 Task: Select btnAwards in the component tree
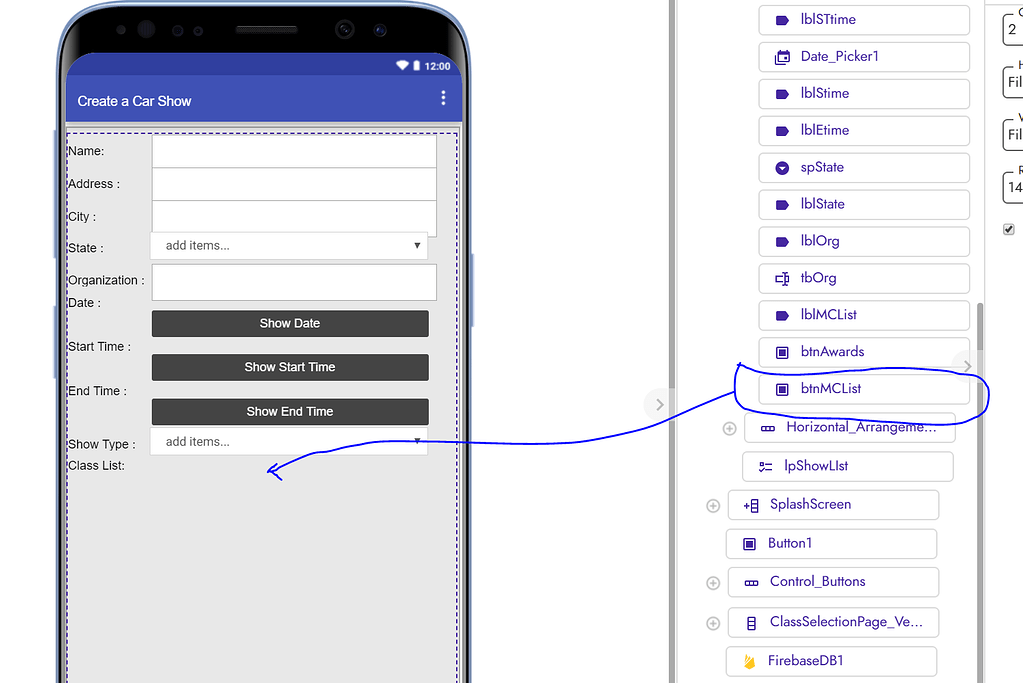click(x=864, y=352)
